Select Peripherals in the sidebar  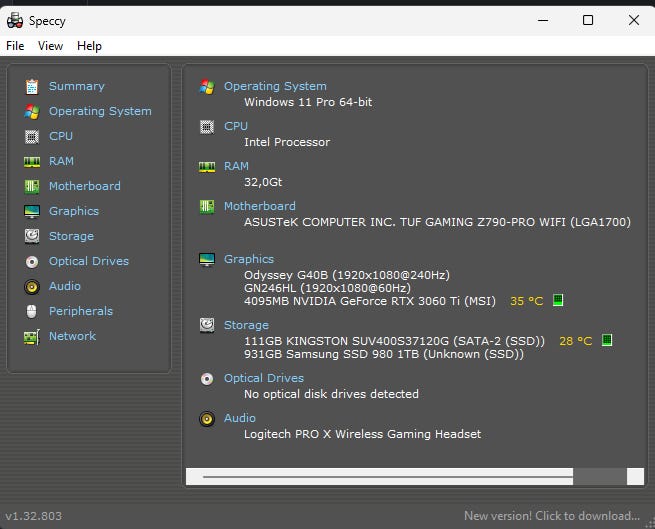point(81,311)
